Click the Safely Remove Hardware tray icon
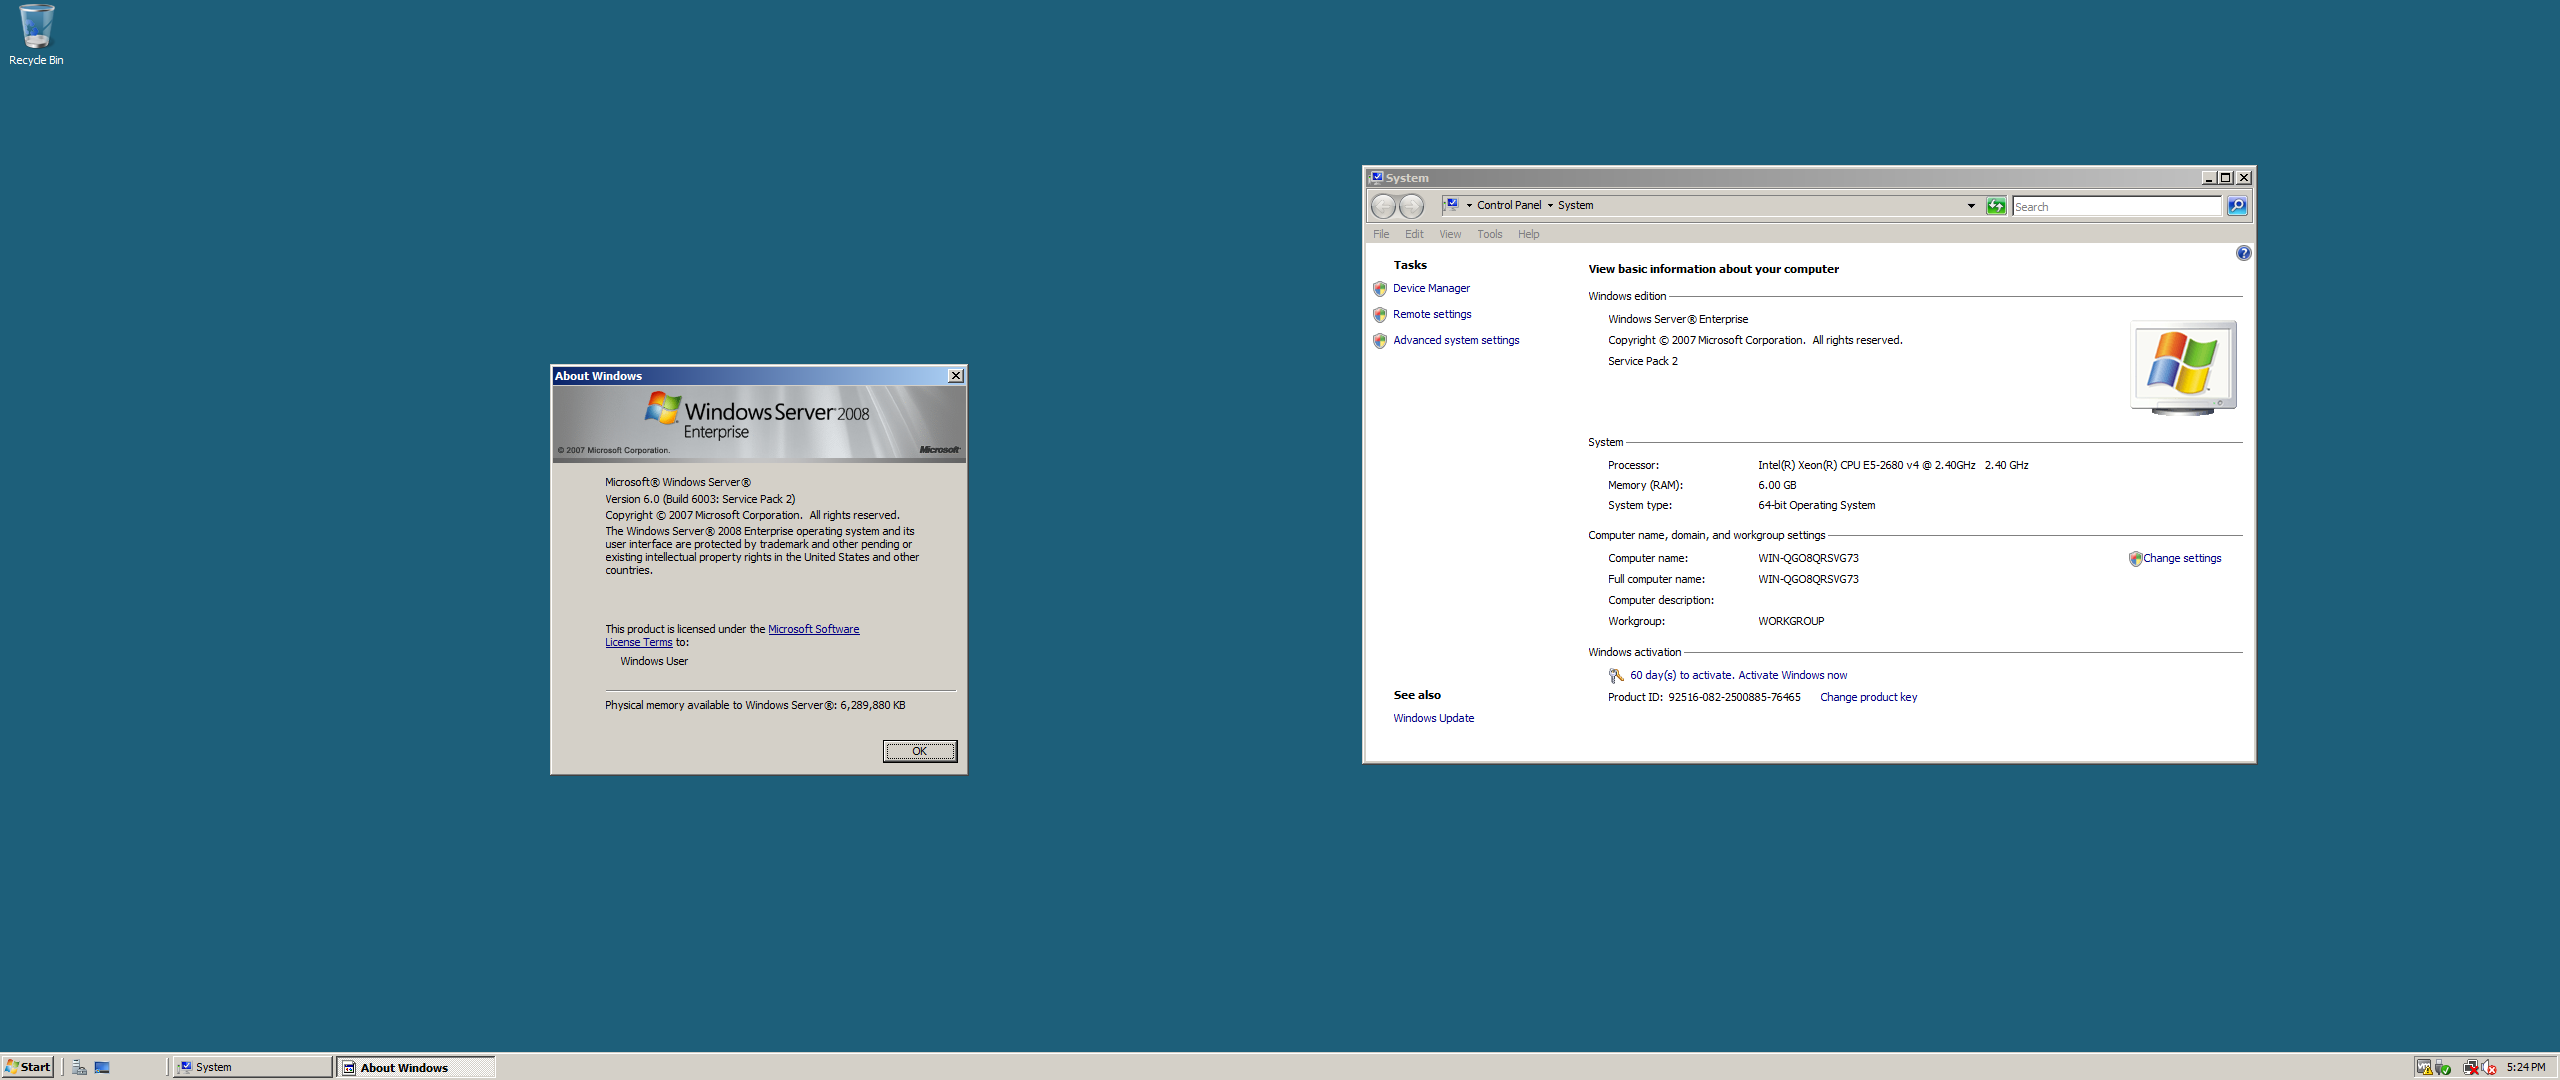 [2443, 1067]
